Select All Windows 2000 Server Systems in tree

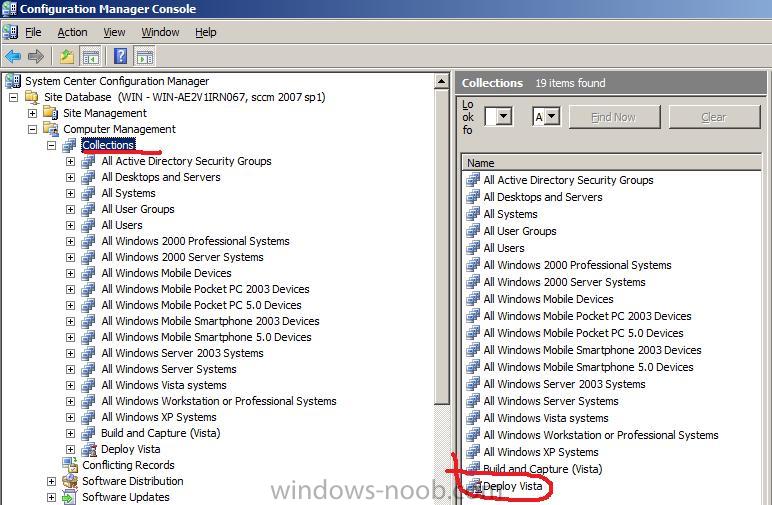point(182,257)
